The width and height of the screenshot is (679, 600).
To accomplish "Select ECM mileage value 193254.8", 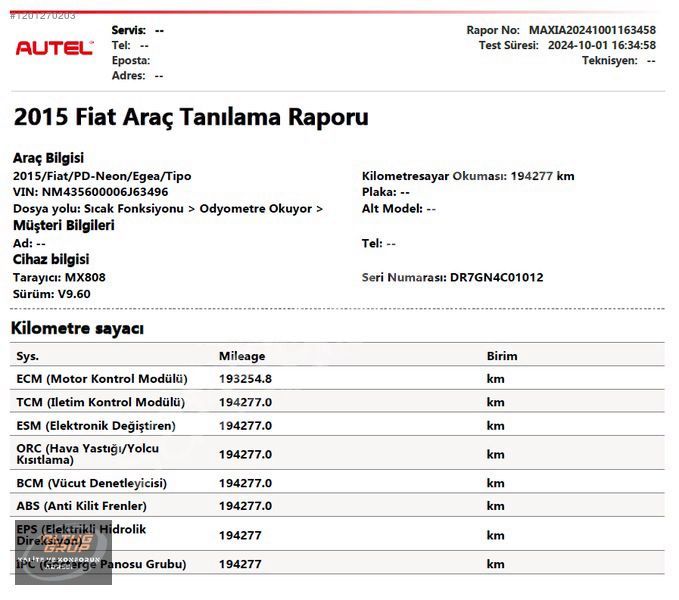I will point(245,379).
